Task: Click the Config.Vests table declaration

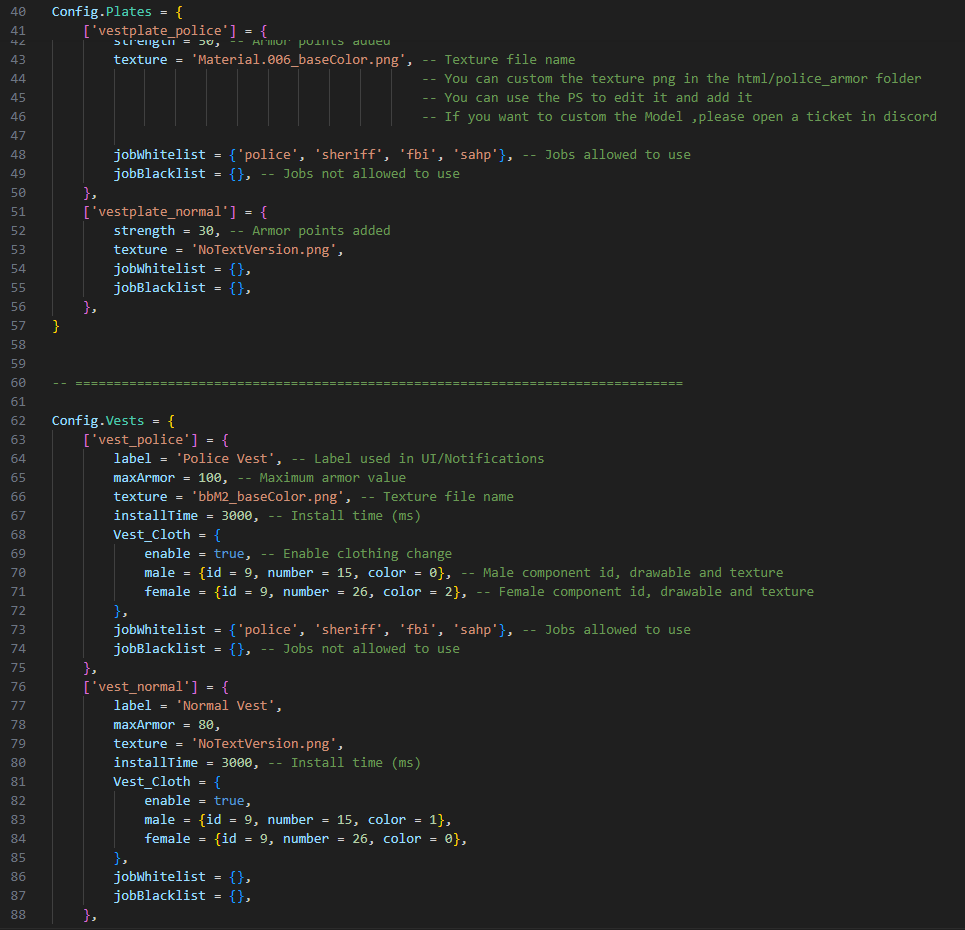Action: click(98, 421)
